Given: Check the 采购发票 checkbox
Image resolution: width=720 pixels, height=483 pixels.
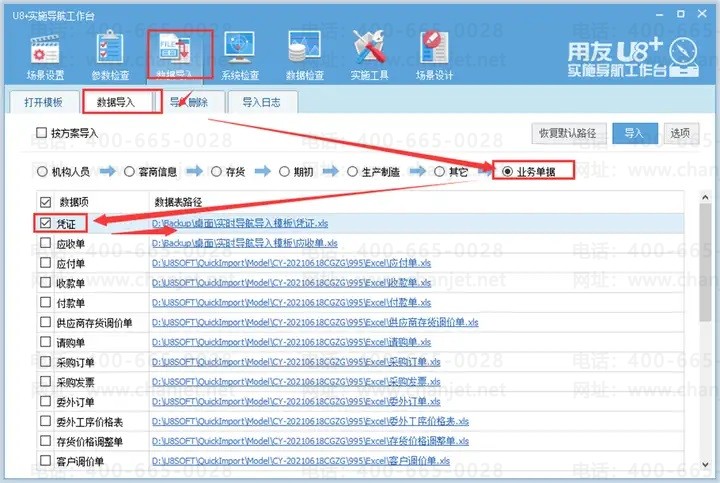Looking at the screenshot, I should [45, 382].
